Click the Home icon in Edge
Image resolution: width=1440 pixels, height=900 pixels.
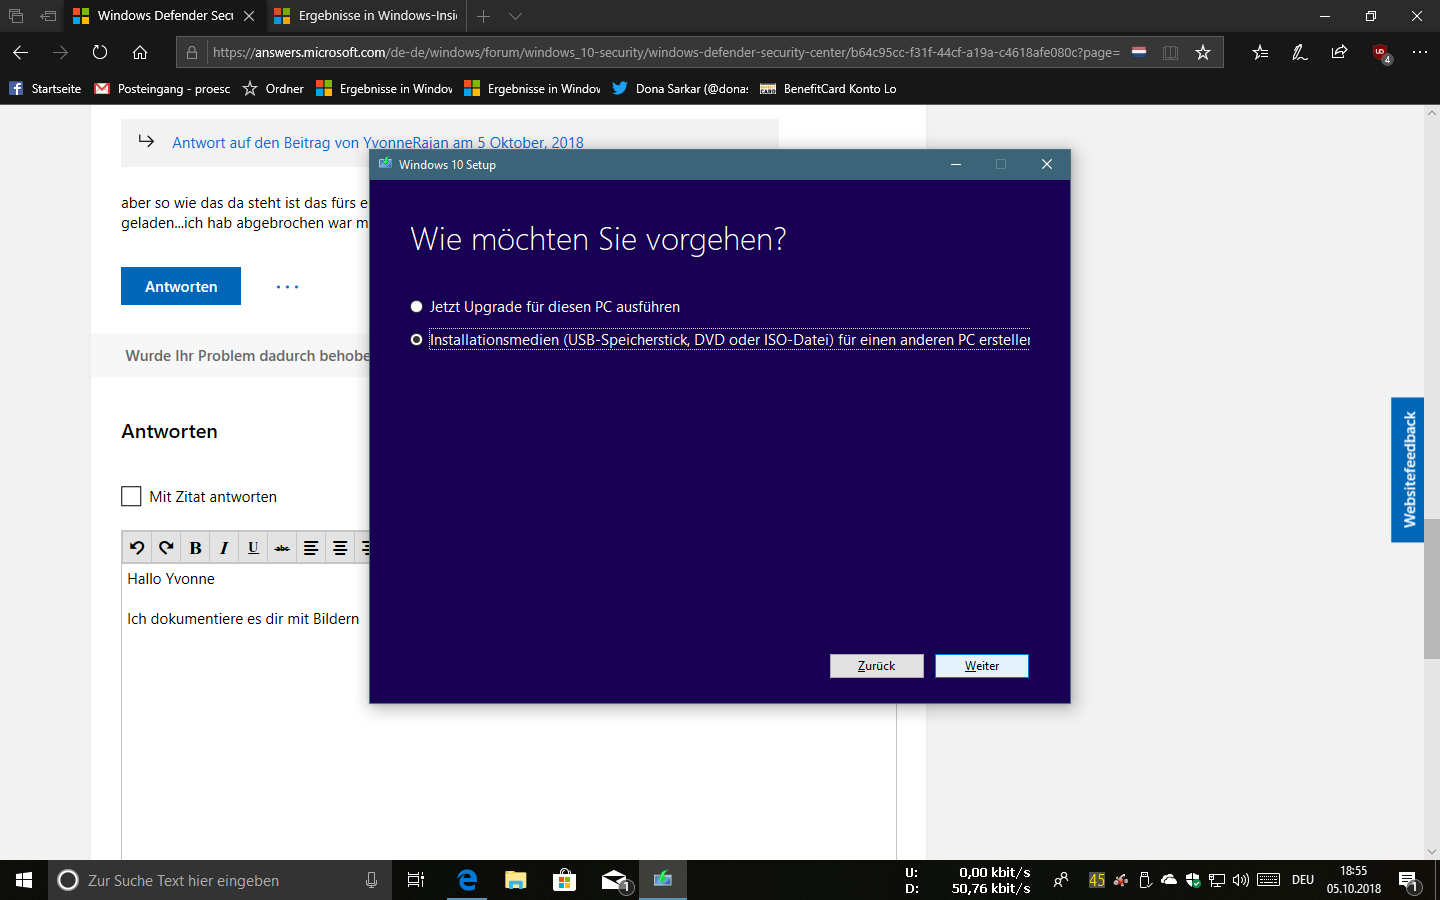(140, 52)
